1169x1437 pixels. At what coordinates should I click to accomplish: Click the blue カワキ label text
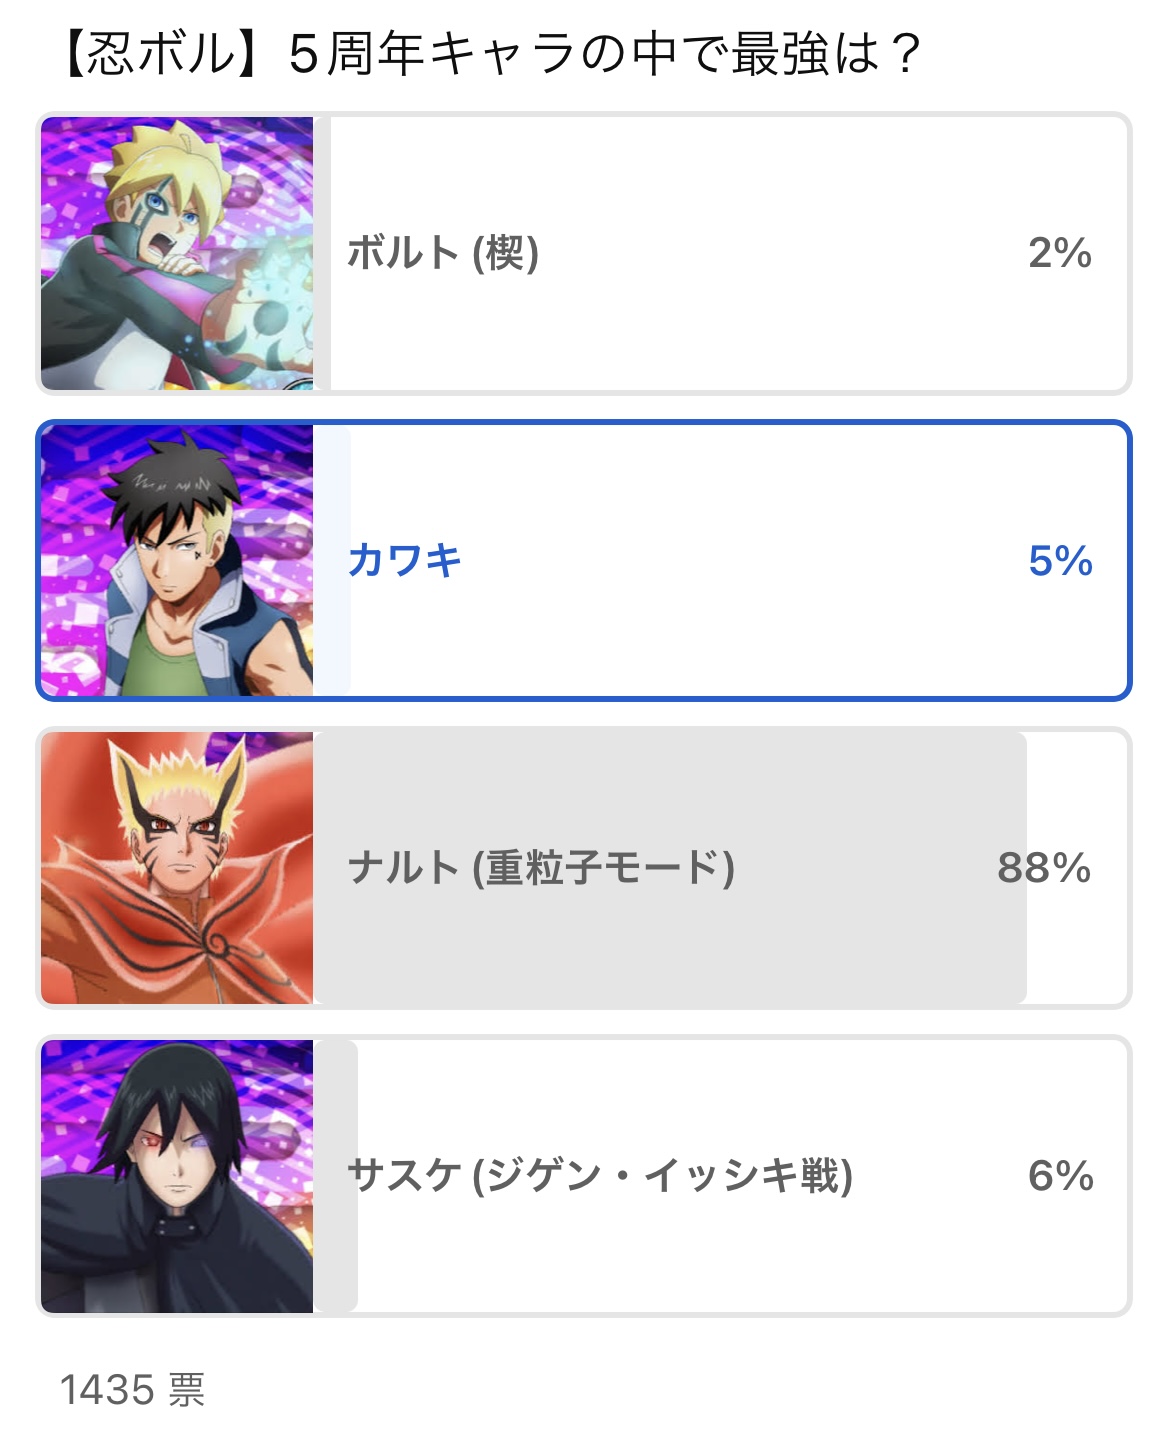click(x=404, y=561)
